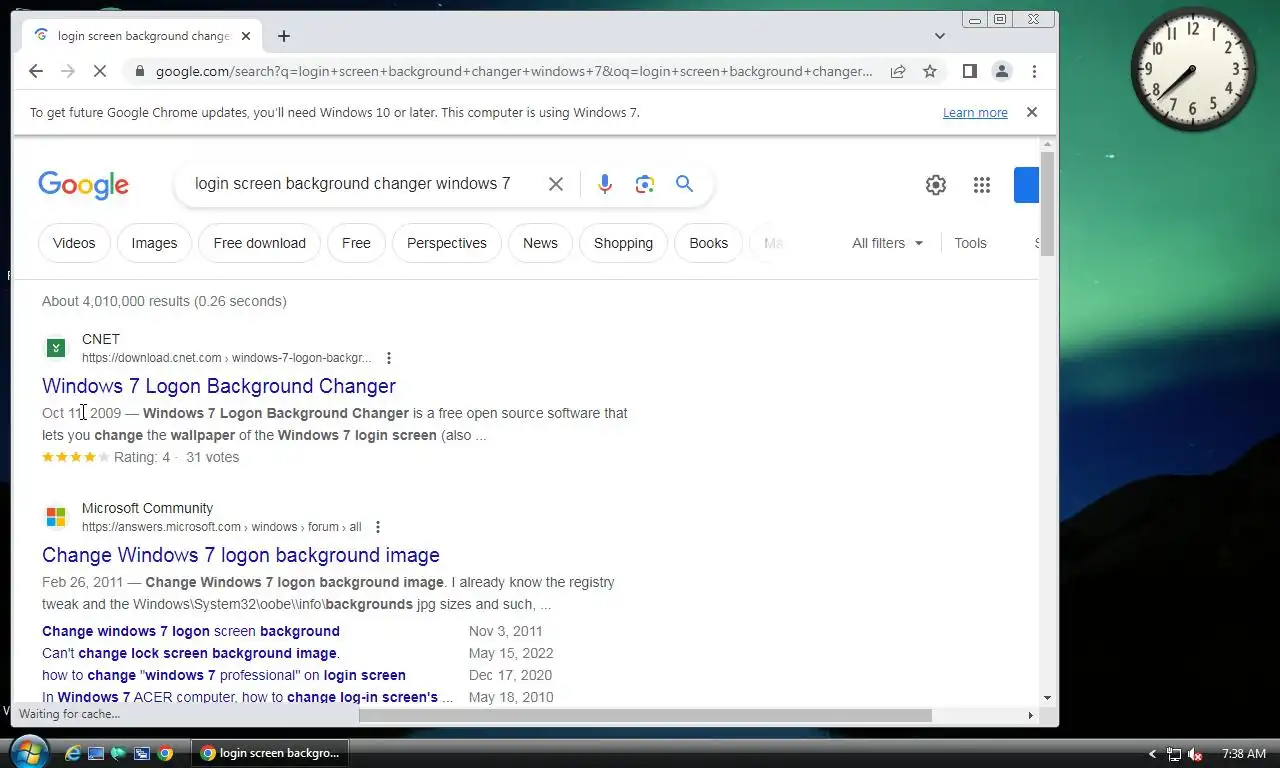Click the forward navigation arrow

click(x=68, y=71)
